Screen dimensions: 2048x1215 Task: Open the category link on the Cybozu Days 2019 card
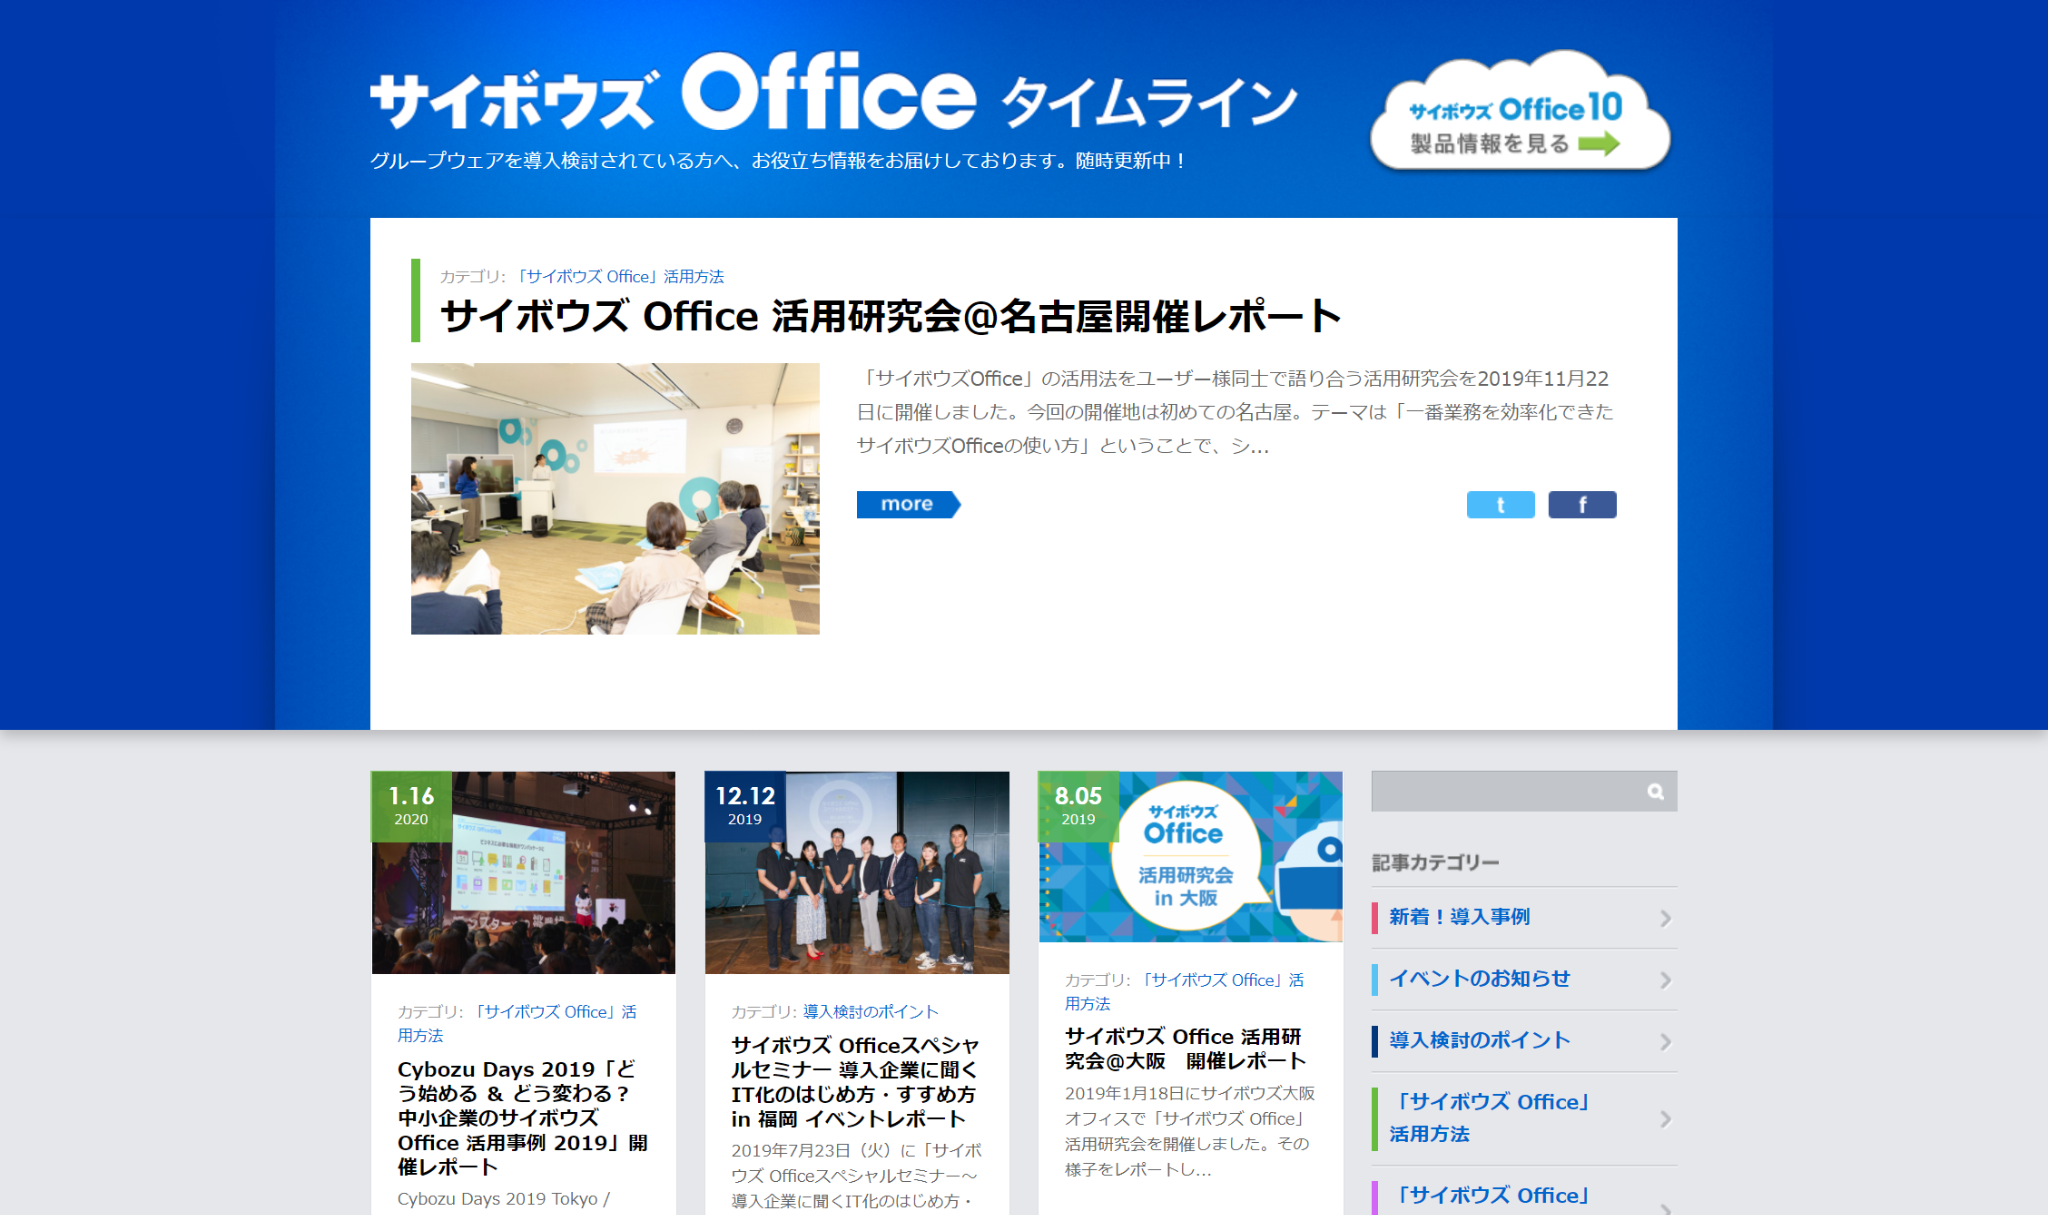[517, 1023]
